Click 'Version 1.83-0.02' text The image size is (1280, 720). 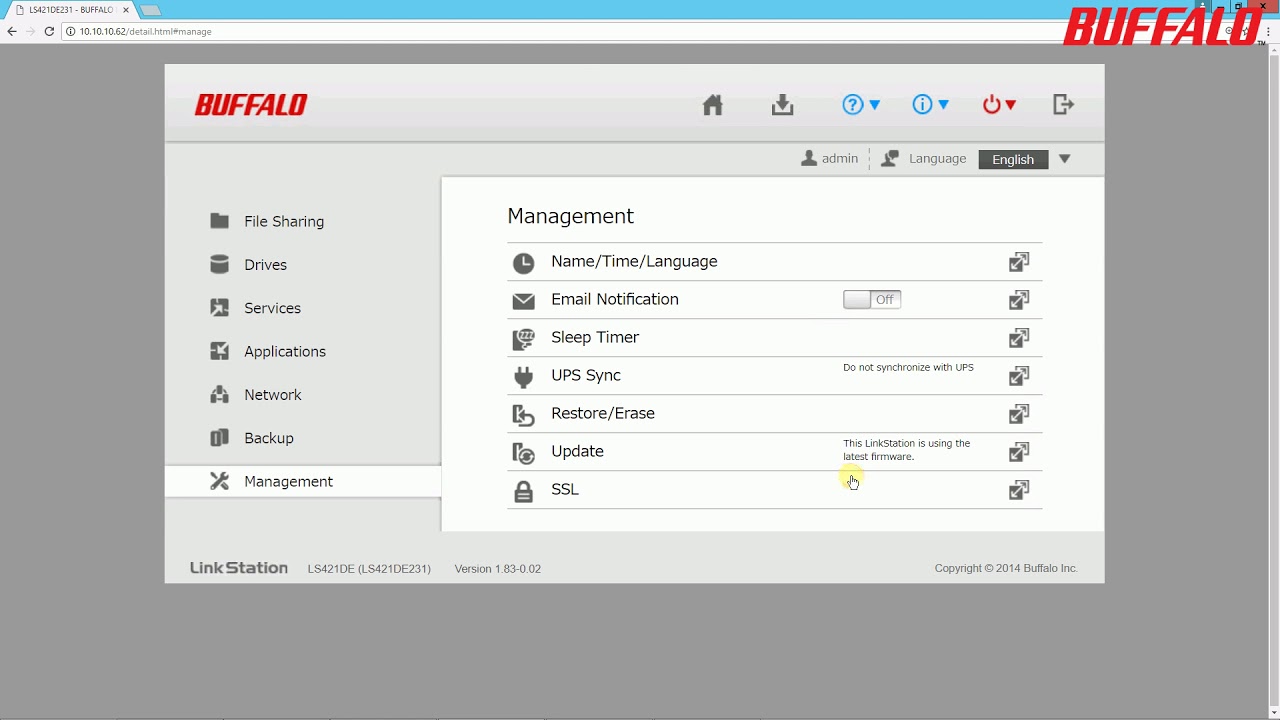click(x=498, y=568)
